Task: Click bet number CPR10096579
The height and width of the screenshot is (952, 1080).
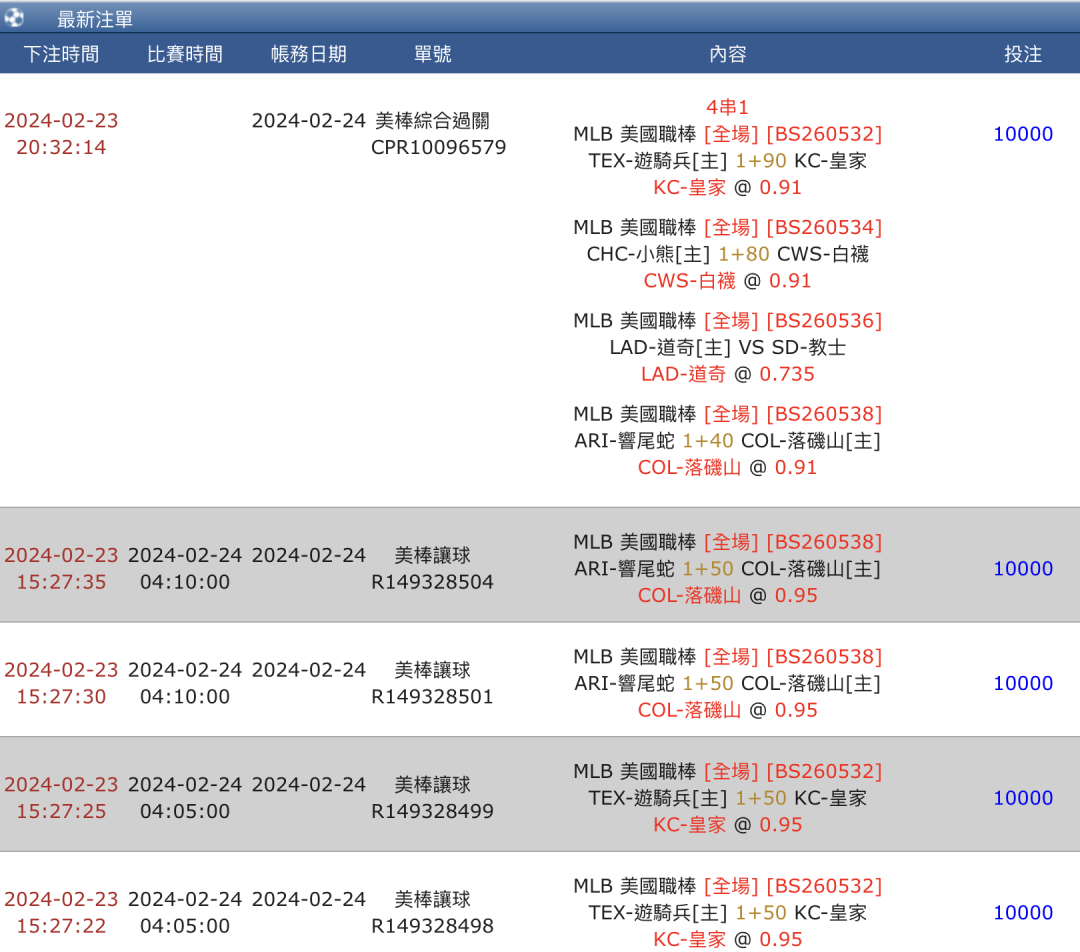Action: (x=439, y=147)
